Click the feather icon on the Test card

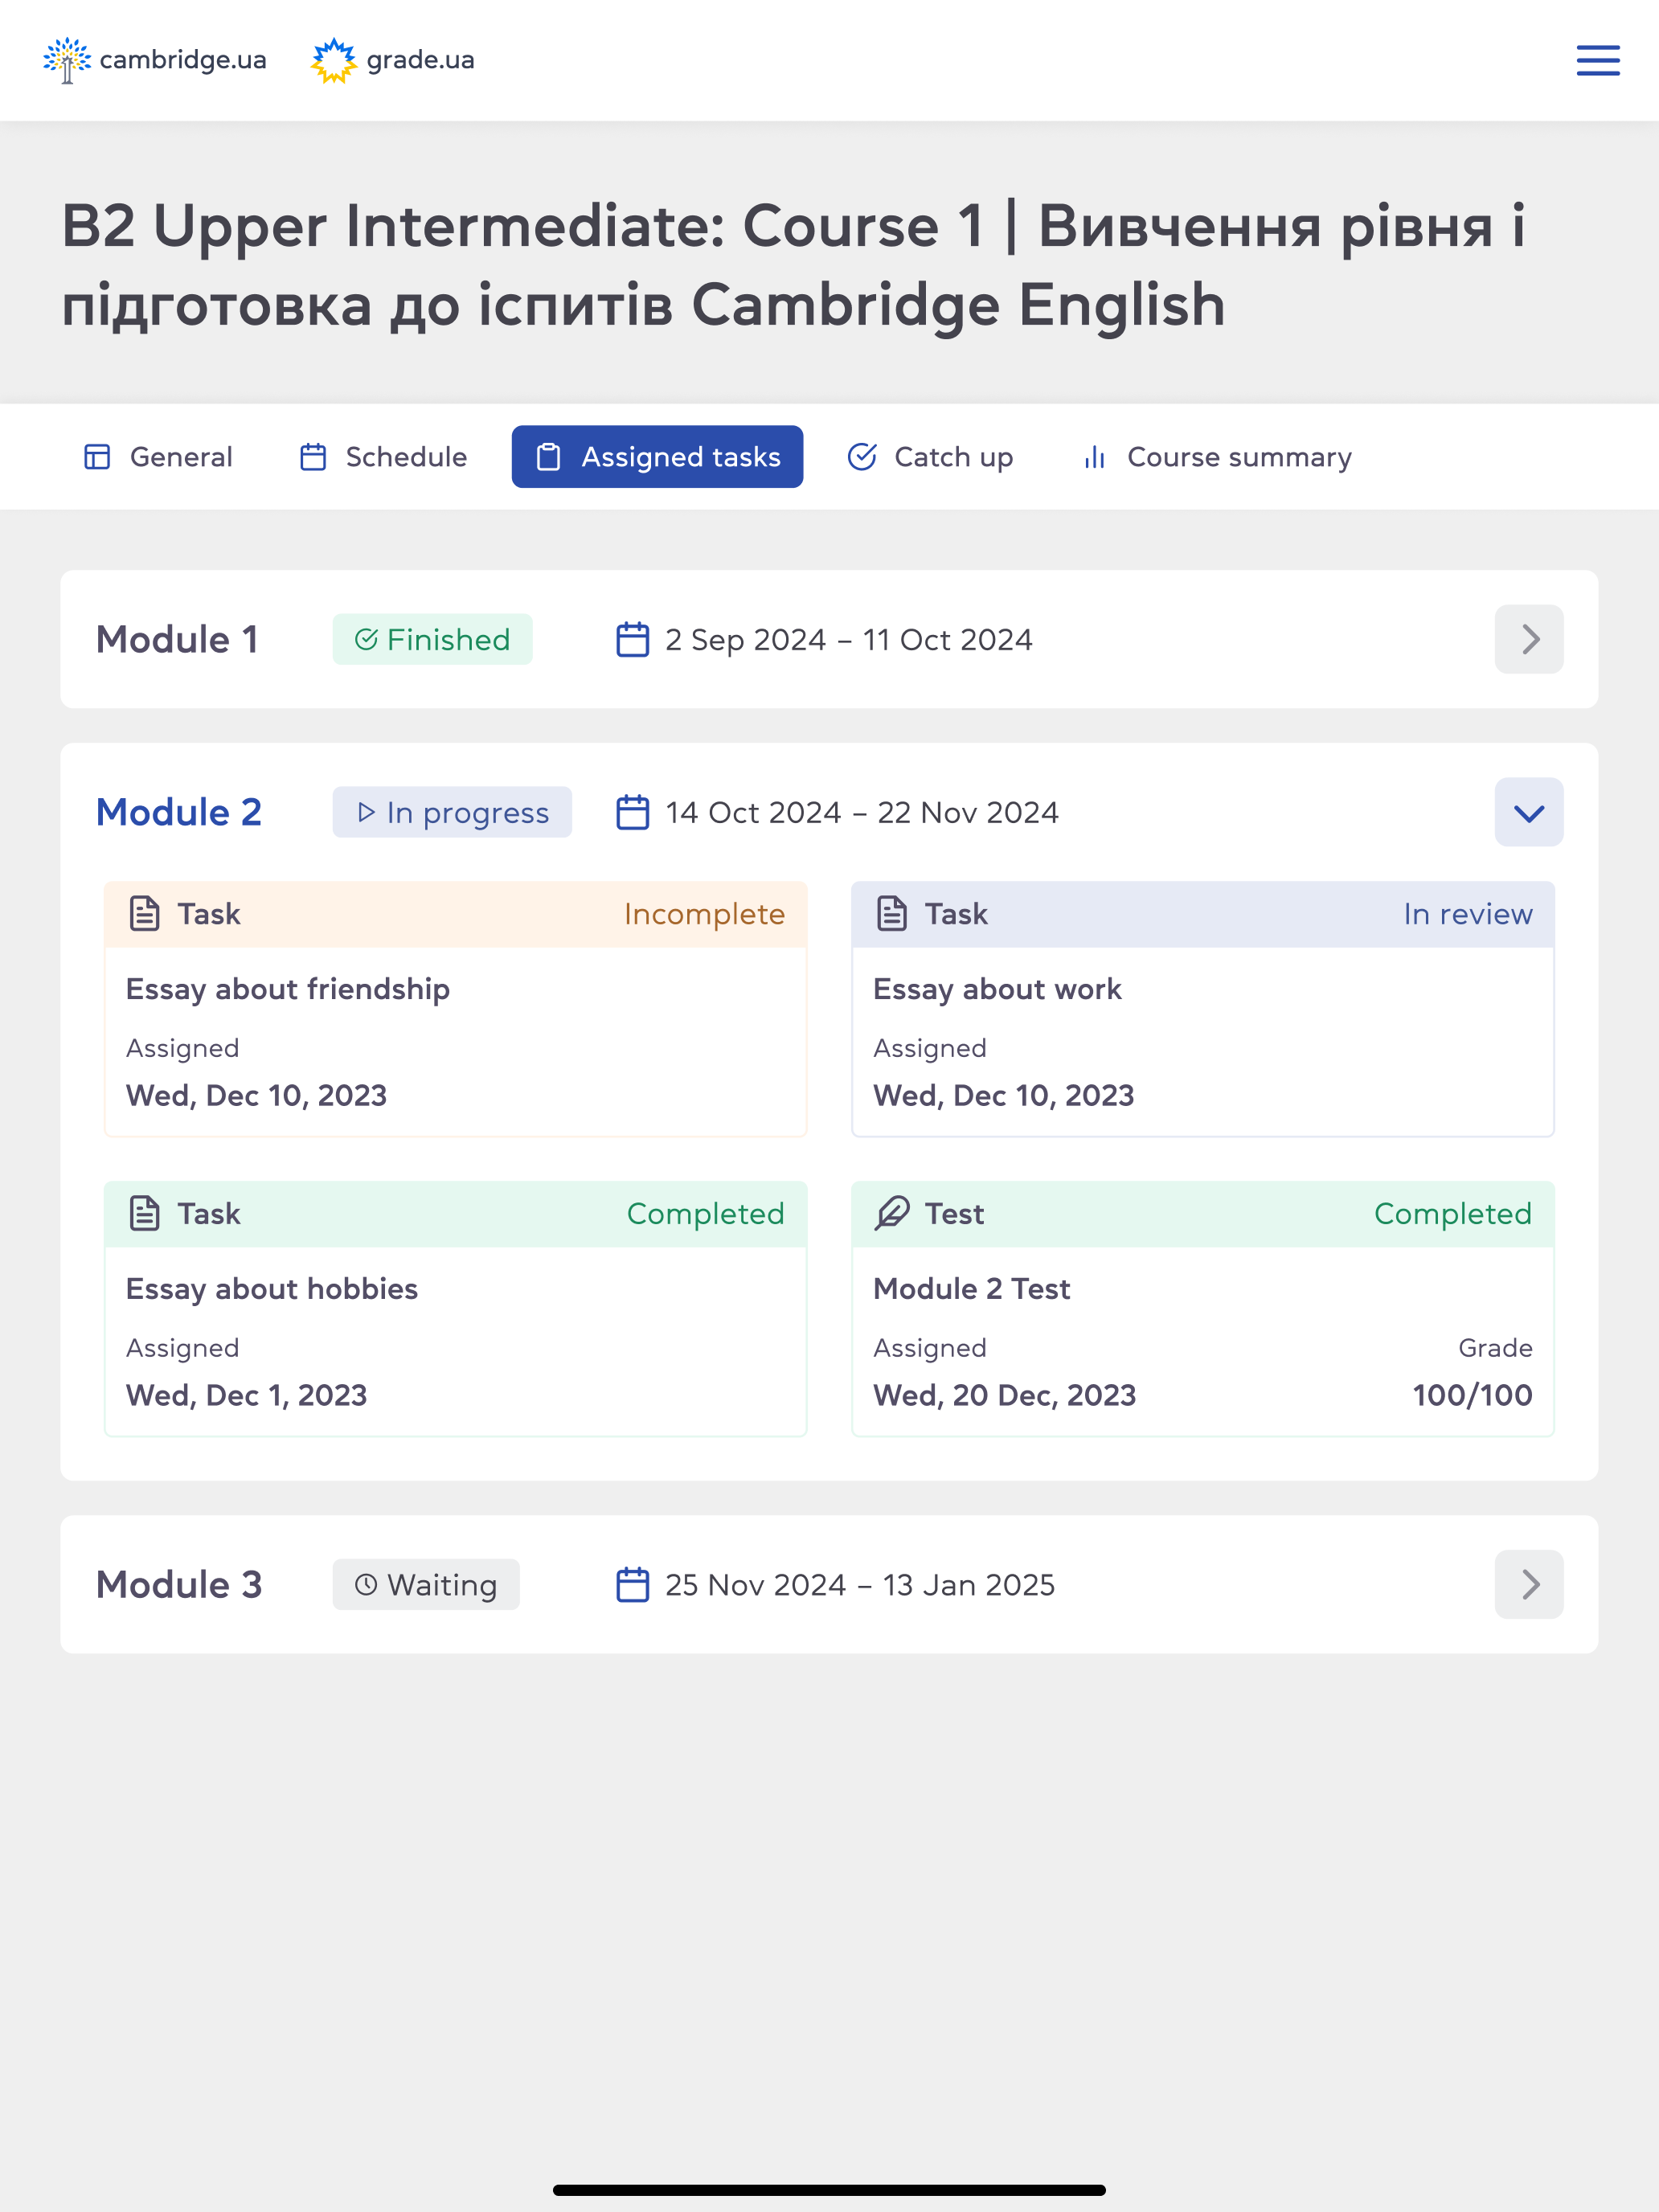[x=892, y=1214]
